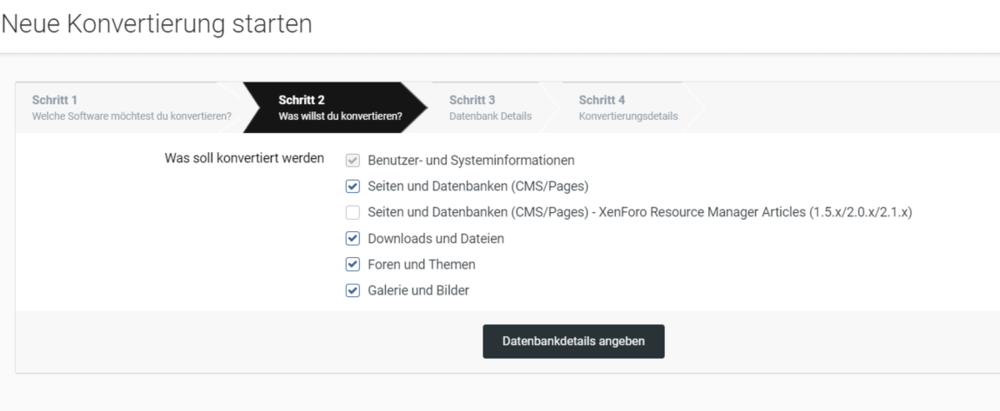Toggle the Benutzer- und Systeminformationen checkbox

352,160
